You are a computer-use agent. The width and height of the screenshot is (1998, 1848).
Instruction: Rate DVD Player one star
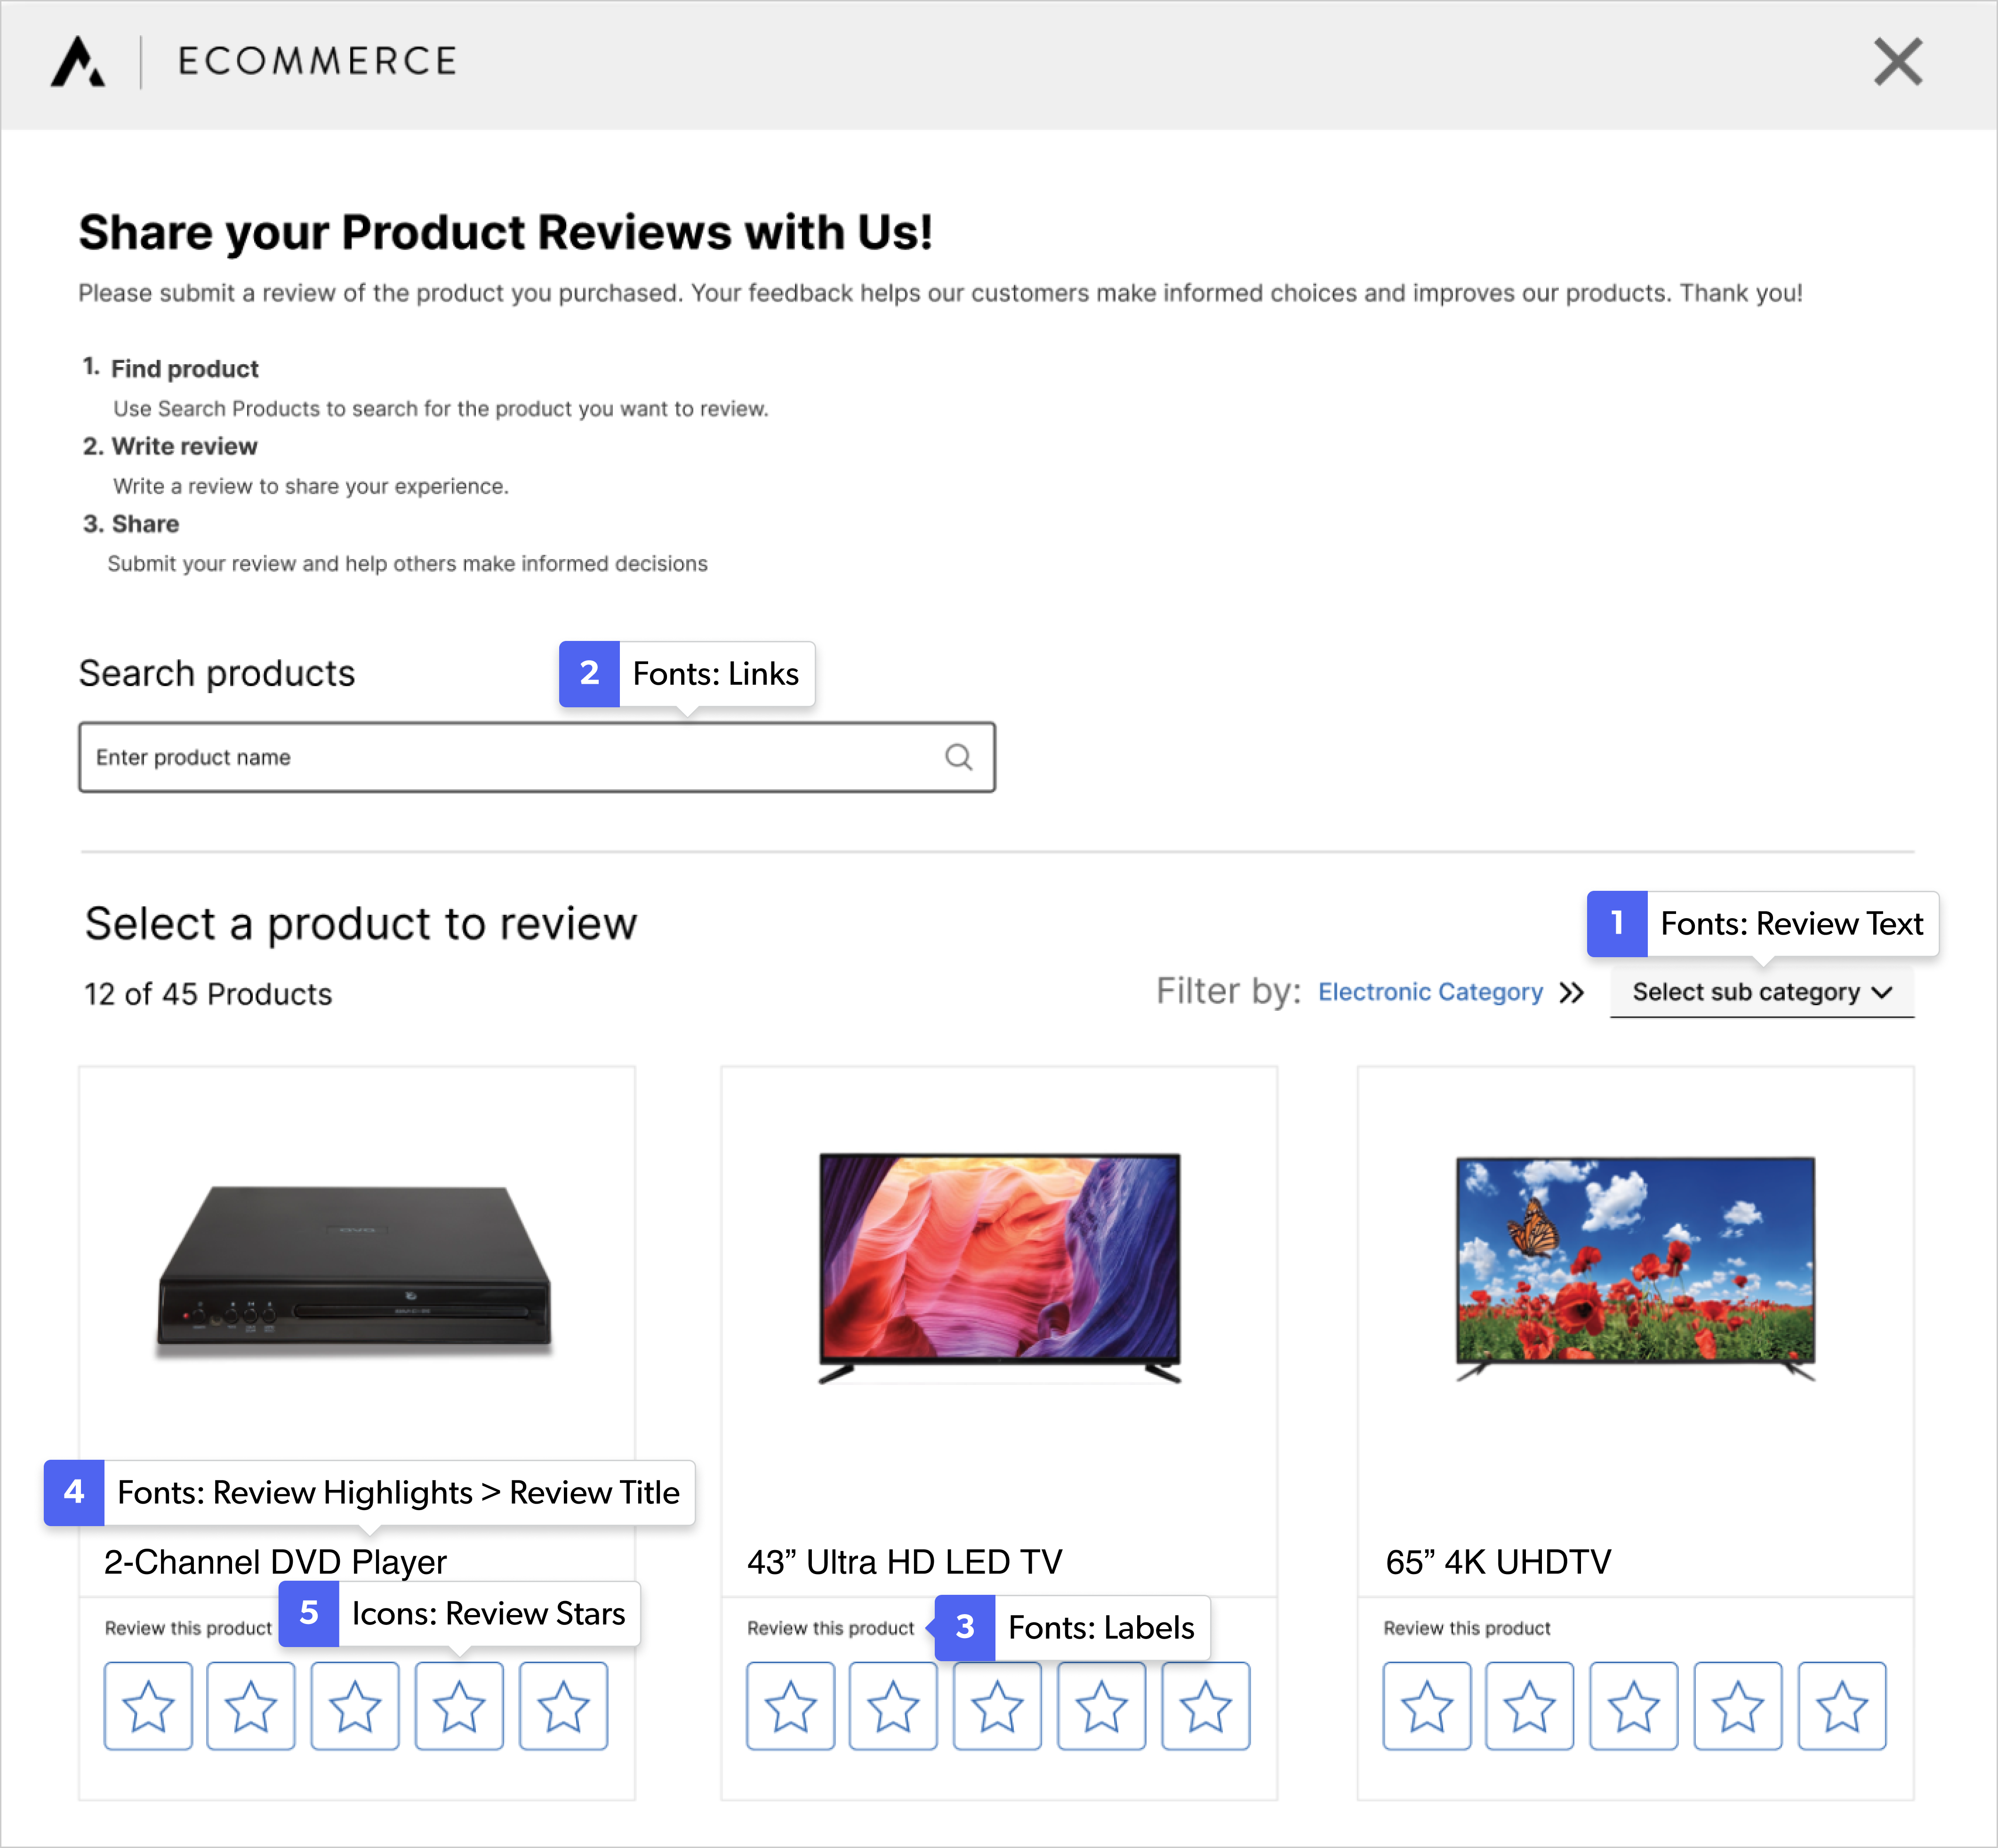(148, 1706)
